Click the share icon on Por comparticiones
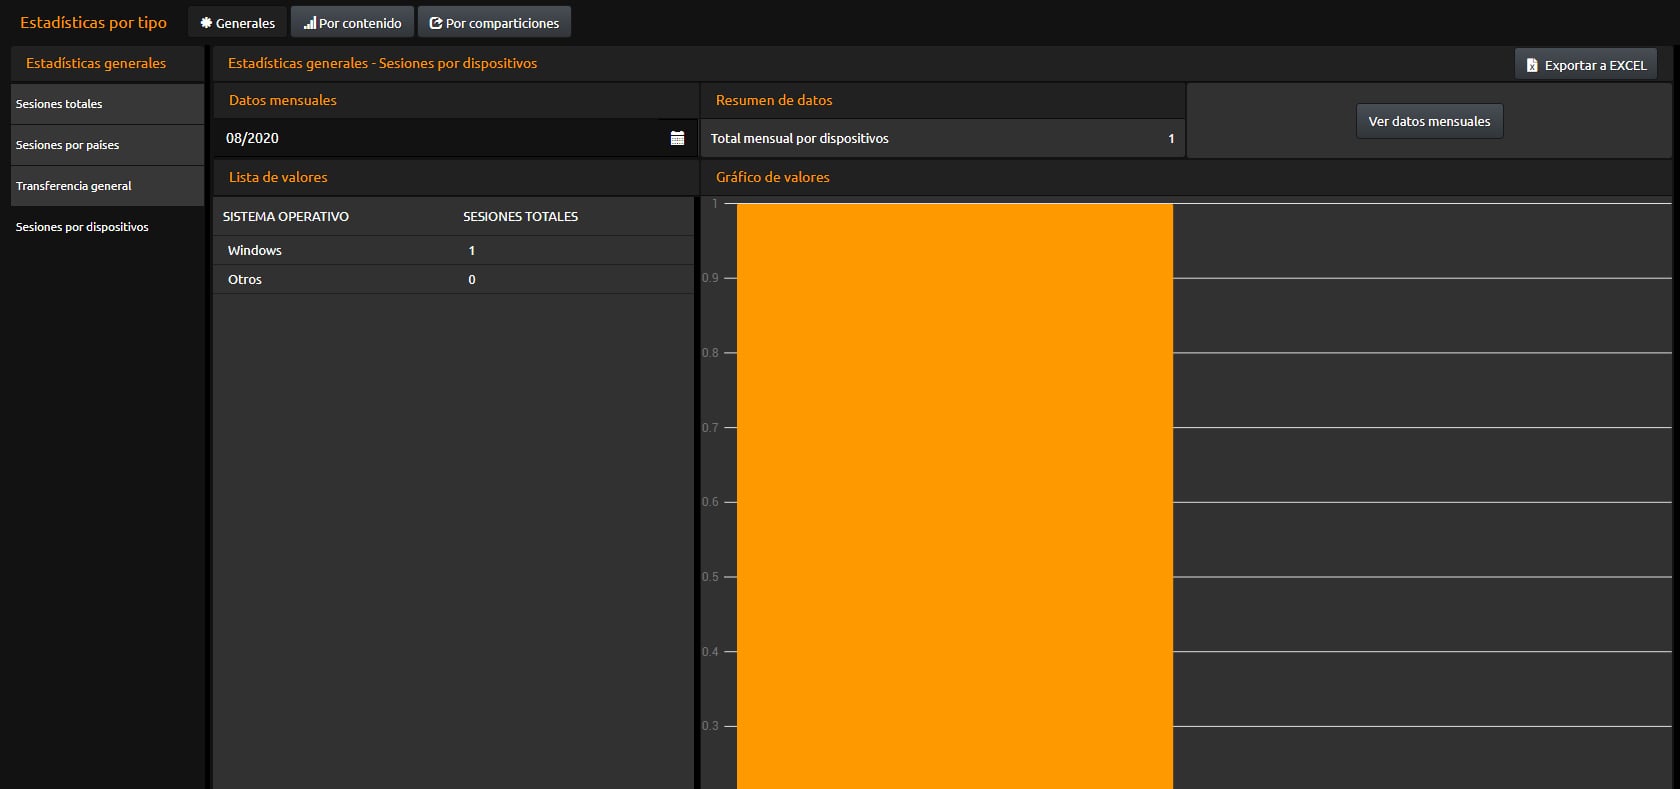The height and width of the screenshot is (789, 1680). point(436,22)
